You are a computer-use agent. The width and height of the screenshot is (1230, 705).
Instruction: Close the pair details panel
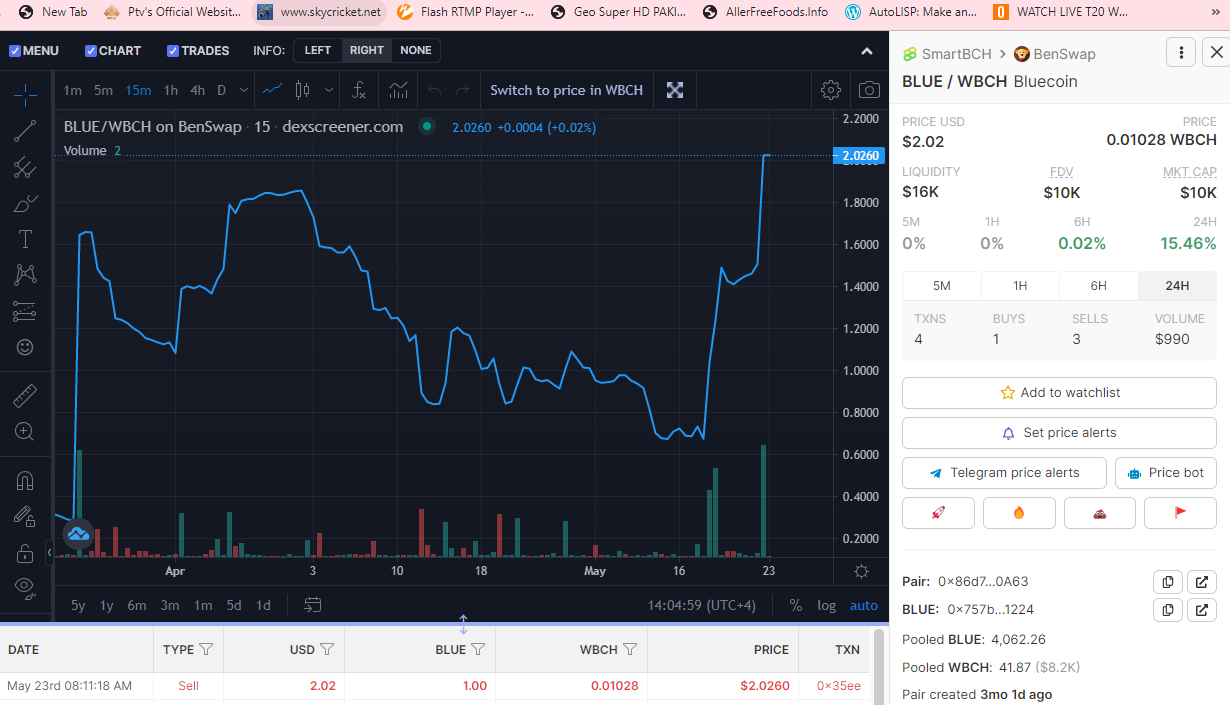click(1215, 53)
